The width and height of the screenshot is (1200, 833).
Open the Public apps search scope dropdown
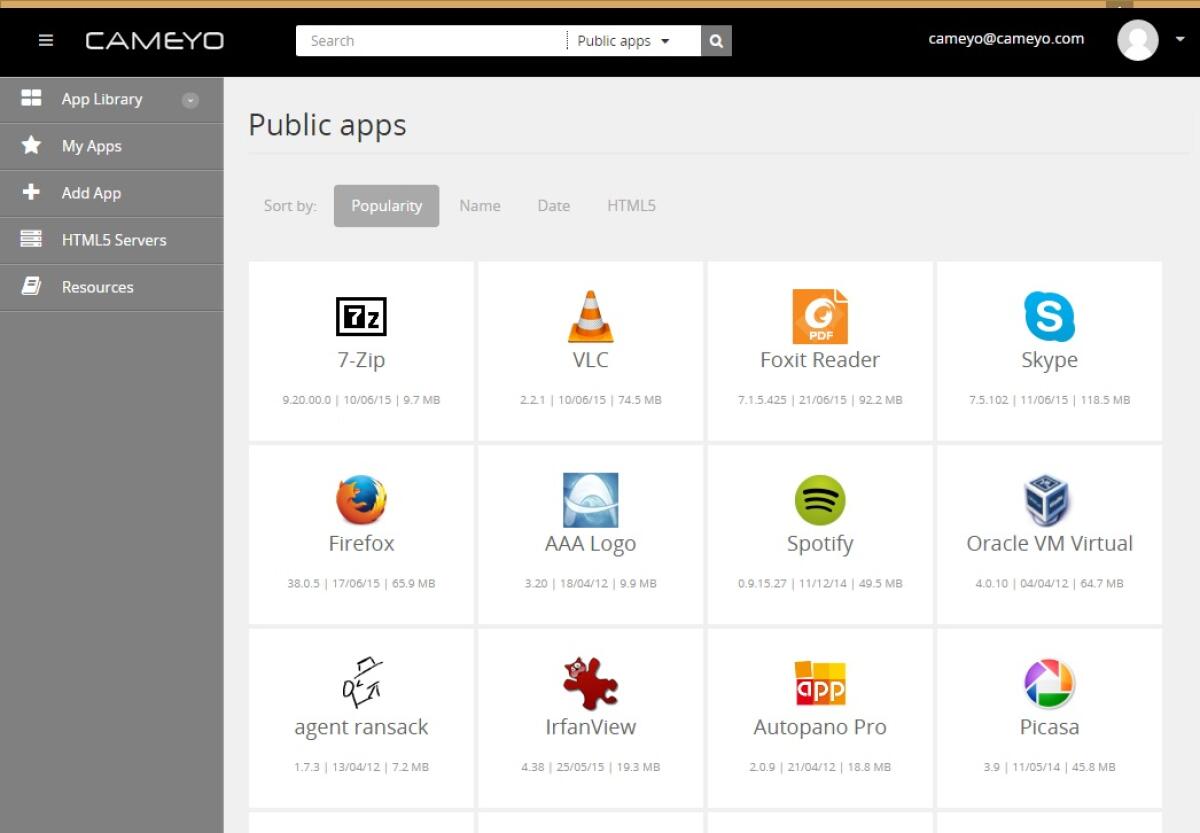(x=620, y=40)
